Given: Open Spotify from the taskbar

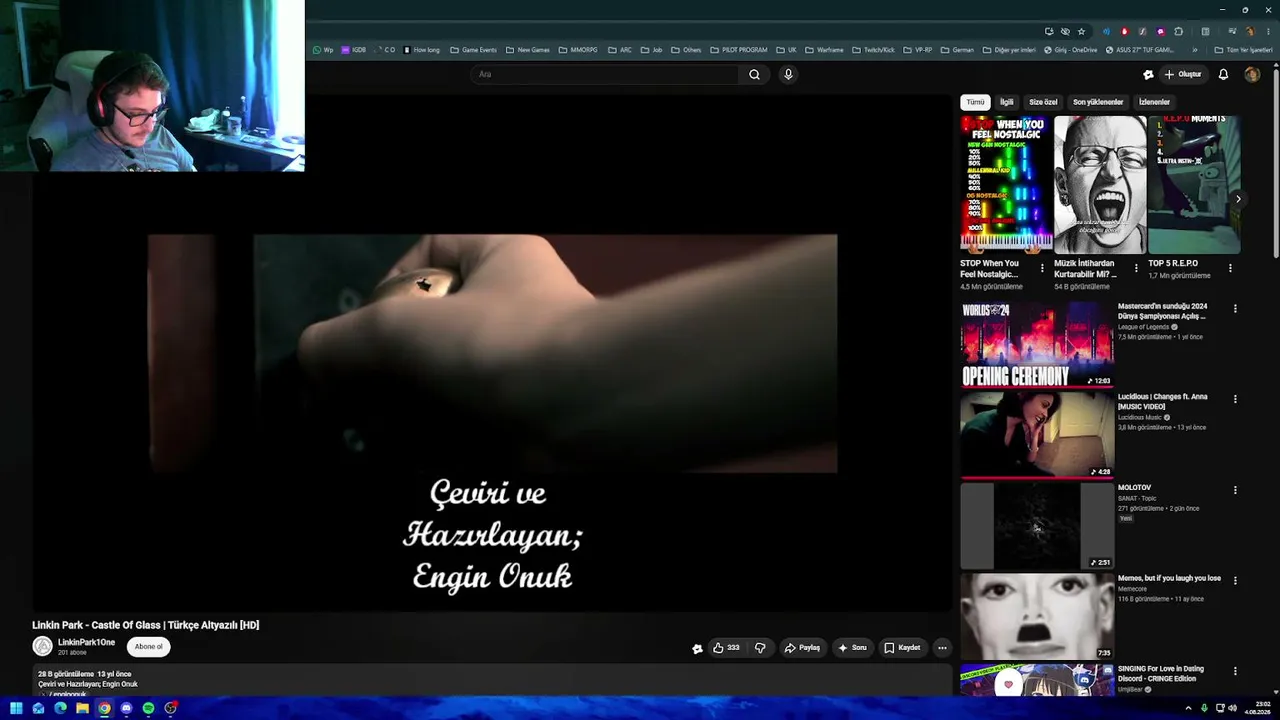Looking at the screenshot, I should (x=148, y=708).
